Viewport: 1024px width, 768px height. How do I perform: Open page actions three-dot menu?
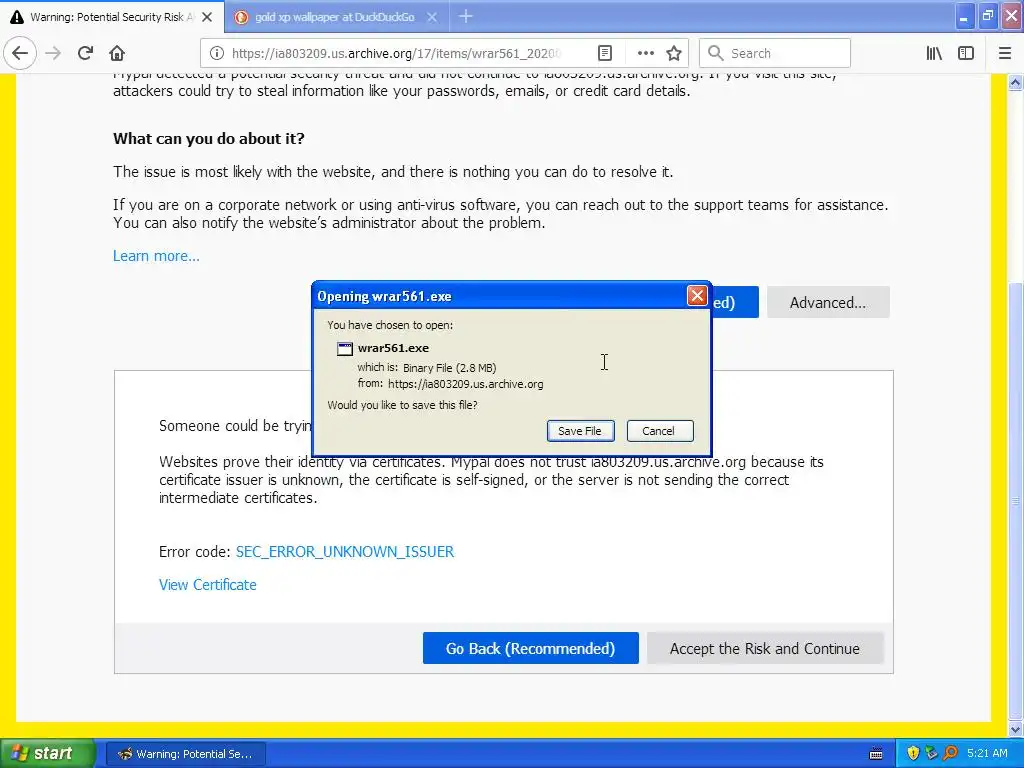coord(645,53)
